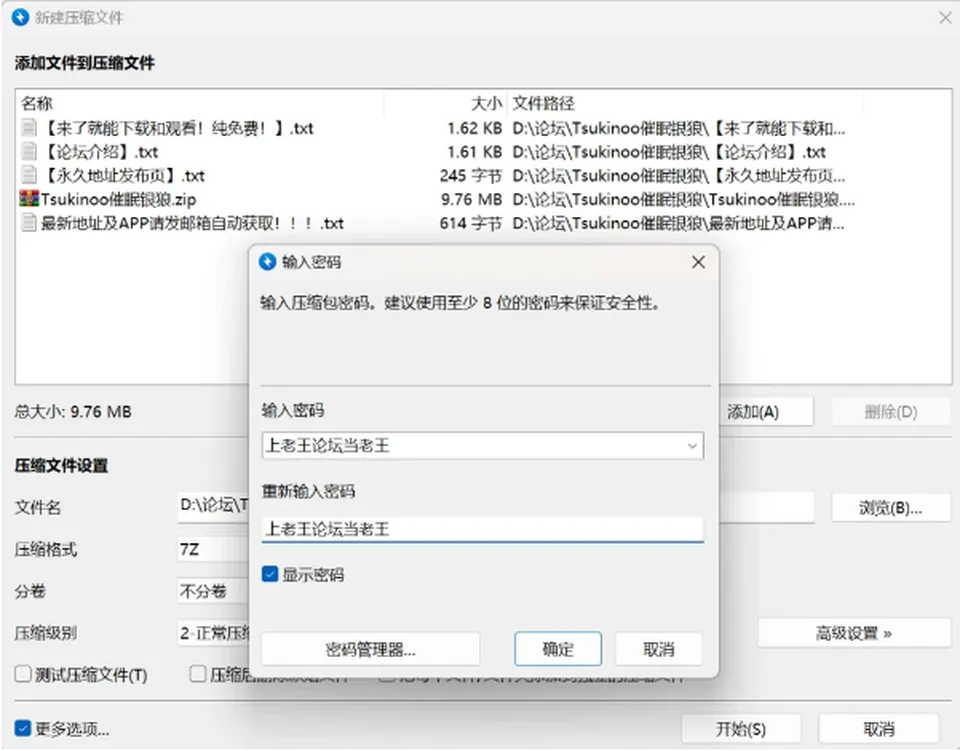The width and height of the screenshot is (960, 751).
Task: Select the Tsukinoo催眠银狼.zip archive icon
Action: [29, 199]
